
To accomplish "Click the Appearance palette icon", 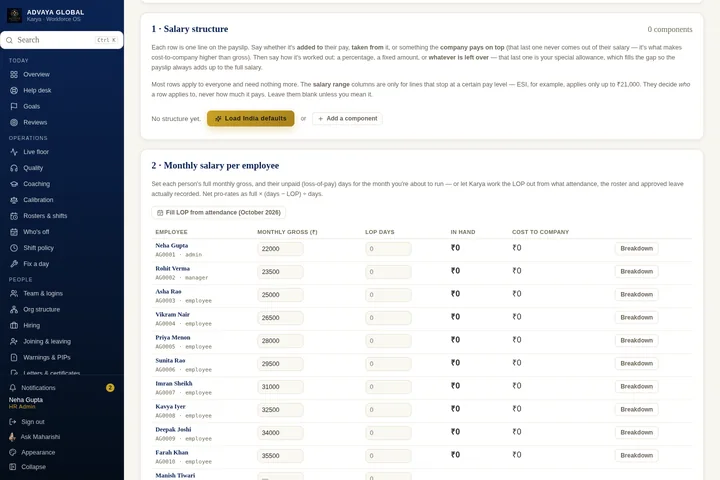I will (12, 452).
